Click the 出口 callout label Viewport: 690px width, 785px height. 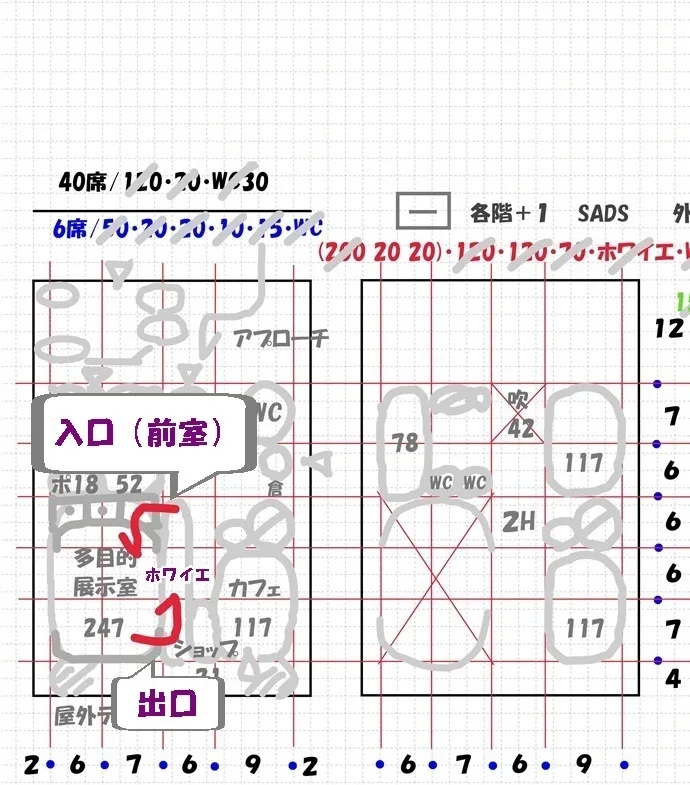pos(166,704)
